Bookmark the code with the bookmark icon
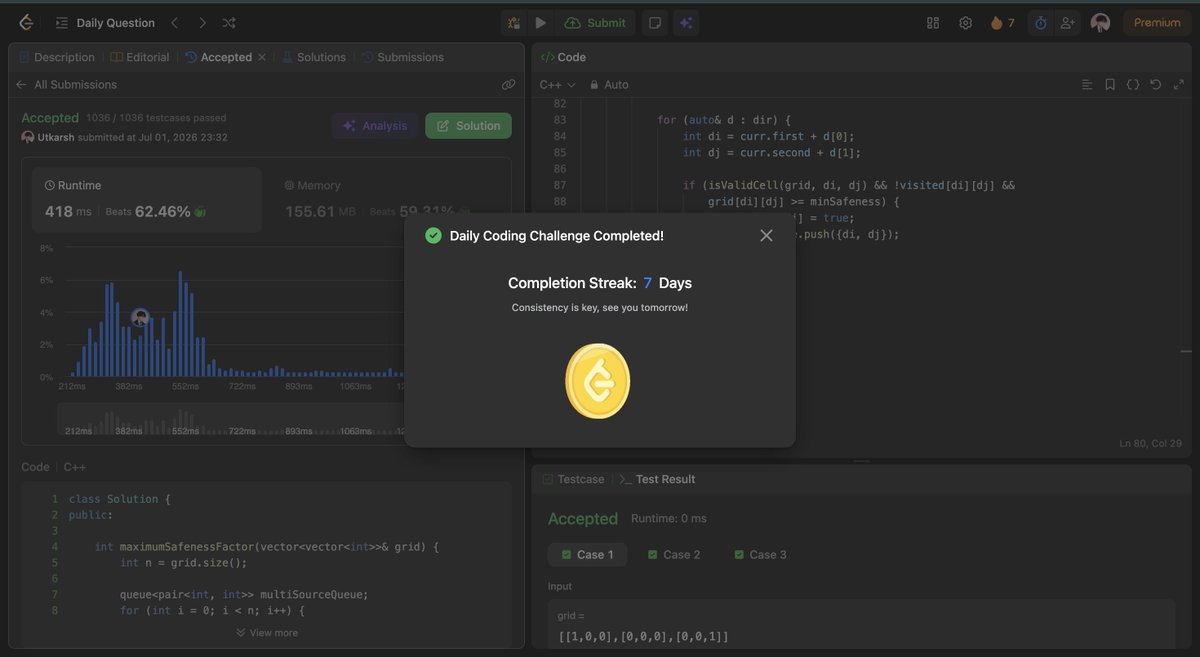 pyautogui.click(x=1110, y=85)
